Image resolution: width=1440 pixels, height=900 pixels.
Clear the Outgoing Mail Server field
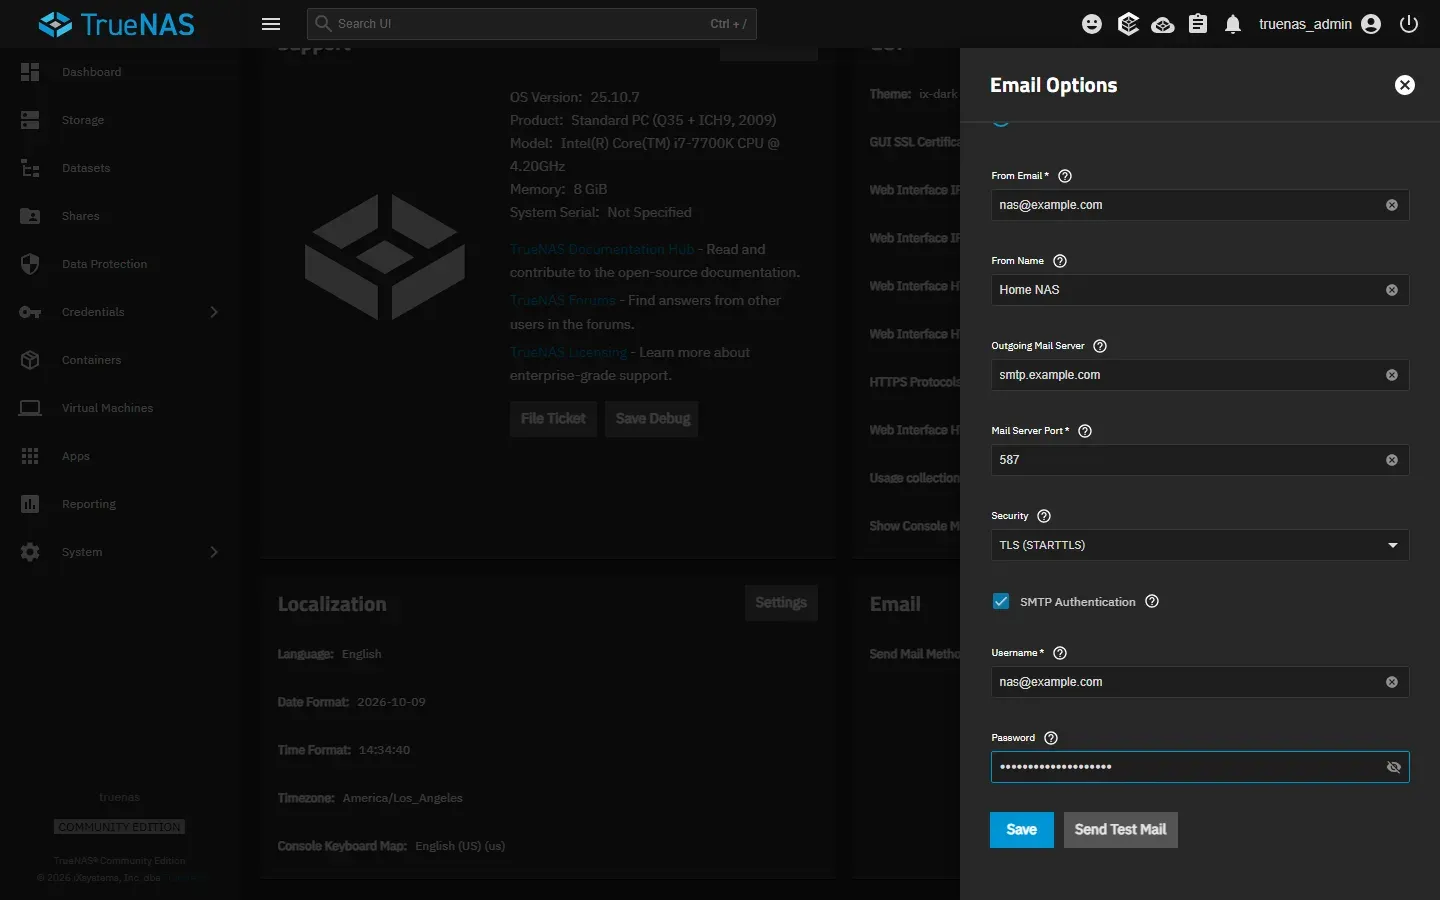[1392, 375]
